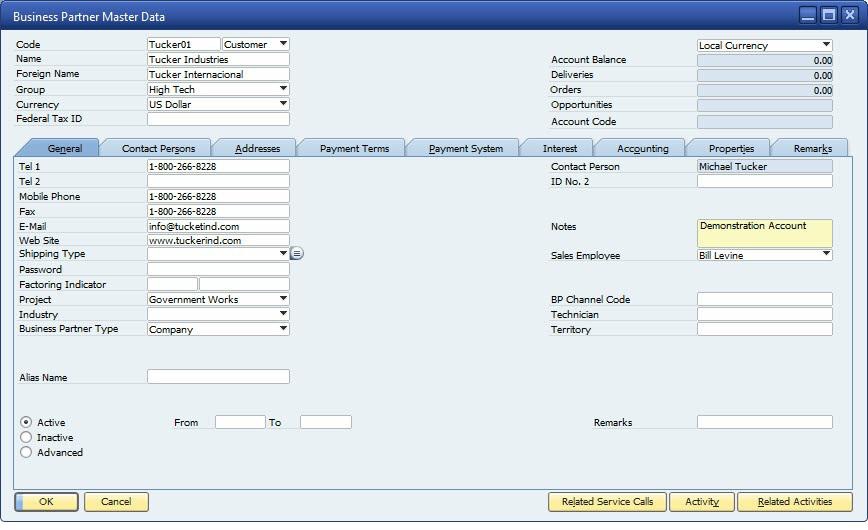Click the Orders value field
868x530 pixels.
pyautogui.click(x=764, y=90)
